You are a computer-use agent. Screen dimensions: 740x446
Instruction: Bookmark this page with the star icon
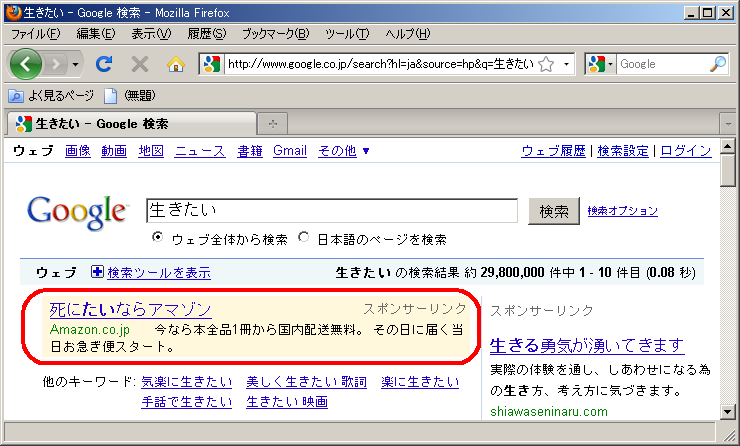[x=546, y=64]
